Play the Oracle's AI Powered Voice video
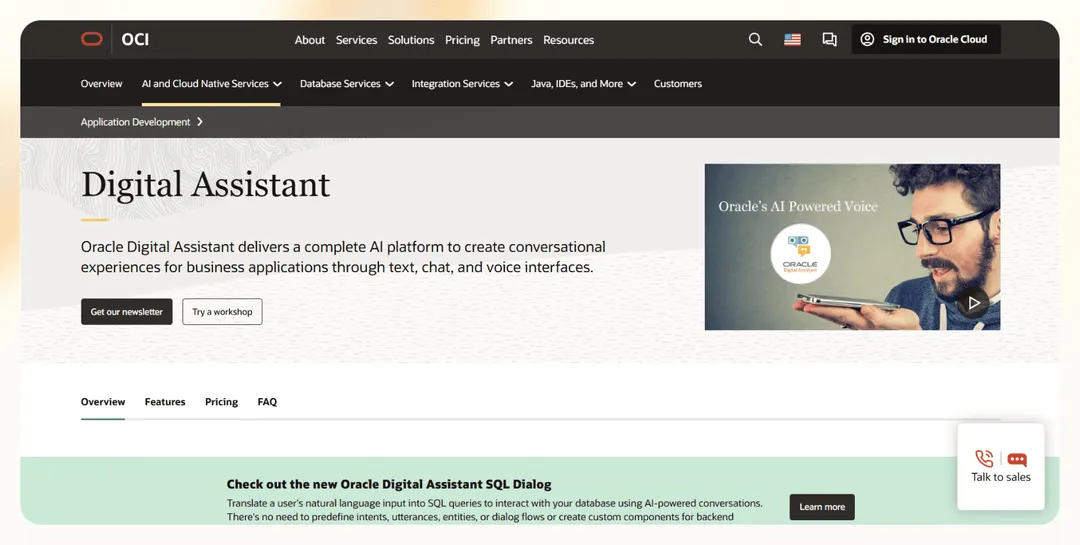The image size is (1080, 545). pos(973,302)
